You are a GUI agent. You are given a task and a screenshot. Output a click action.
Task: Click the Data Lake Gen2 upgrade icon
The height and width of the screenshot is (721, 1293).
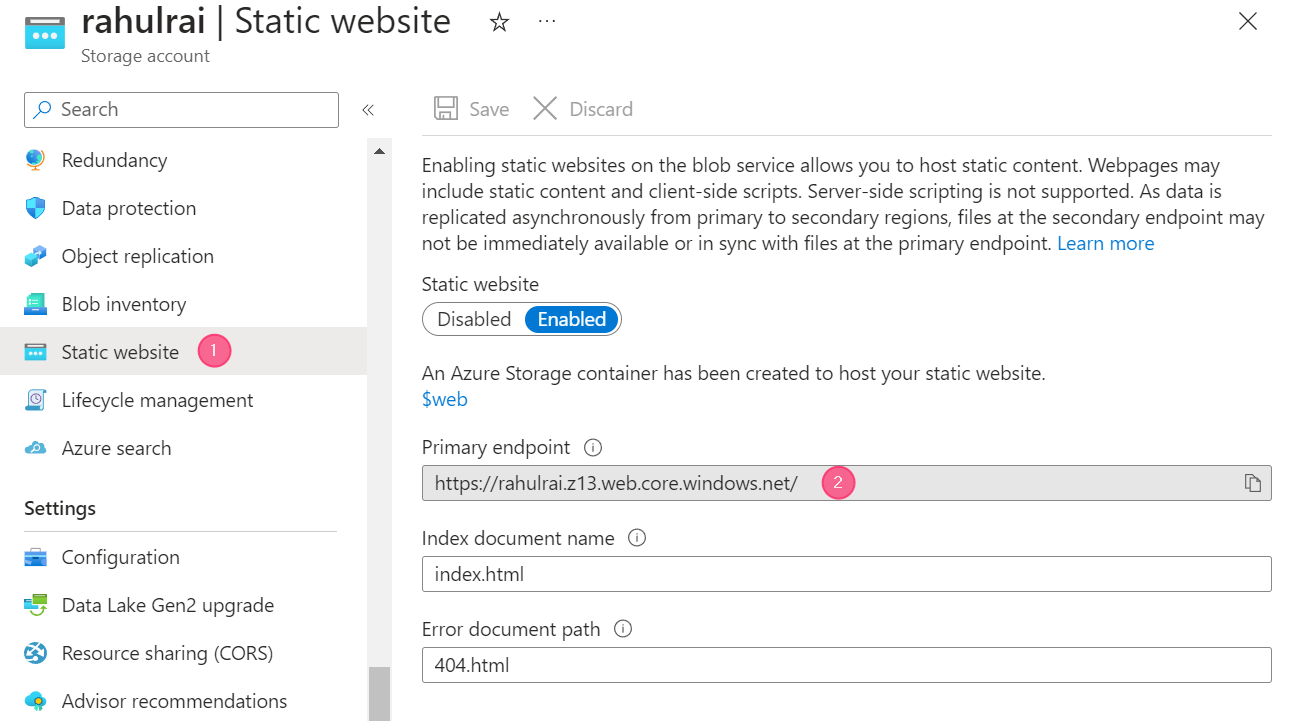(36, 605)
